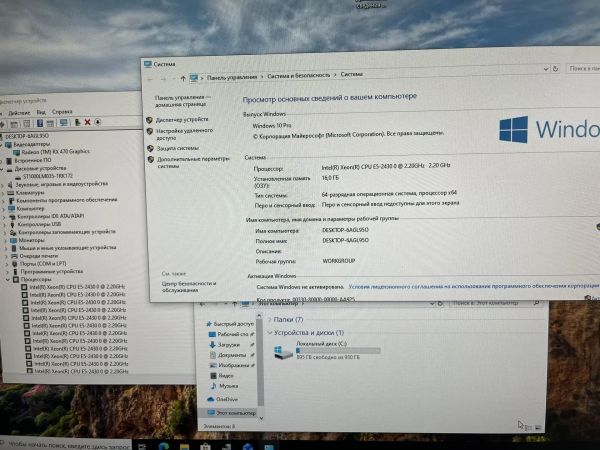Click the refresh button in System address bar
Viewport: 600px width, 450px height.
(555, 69)
